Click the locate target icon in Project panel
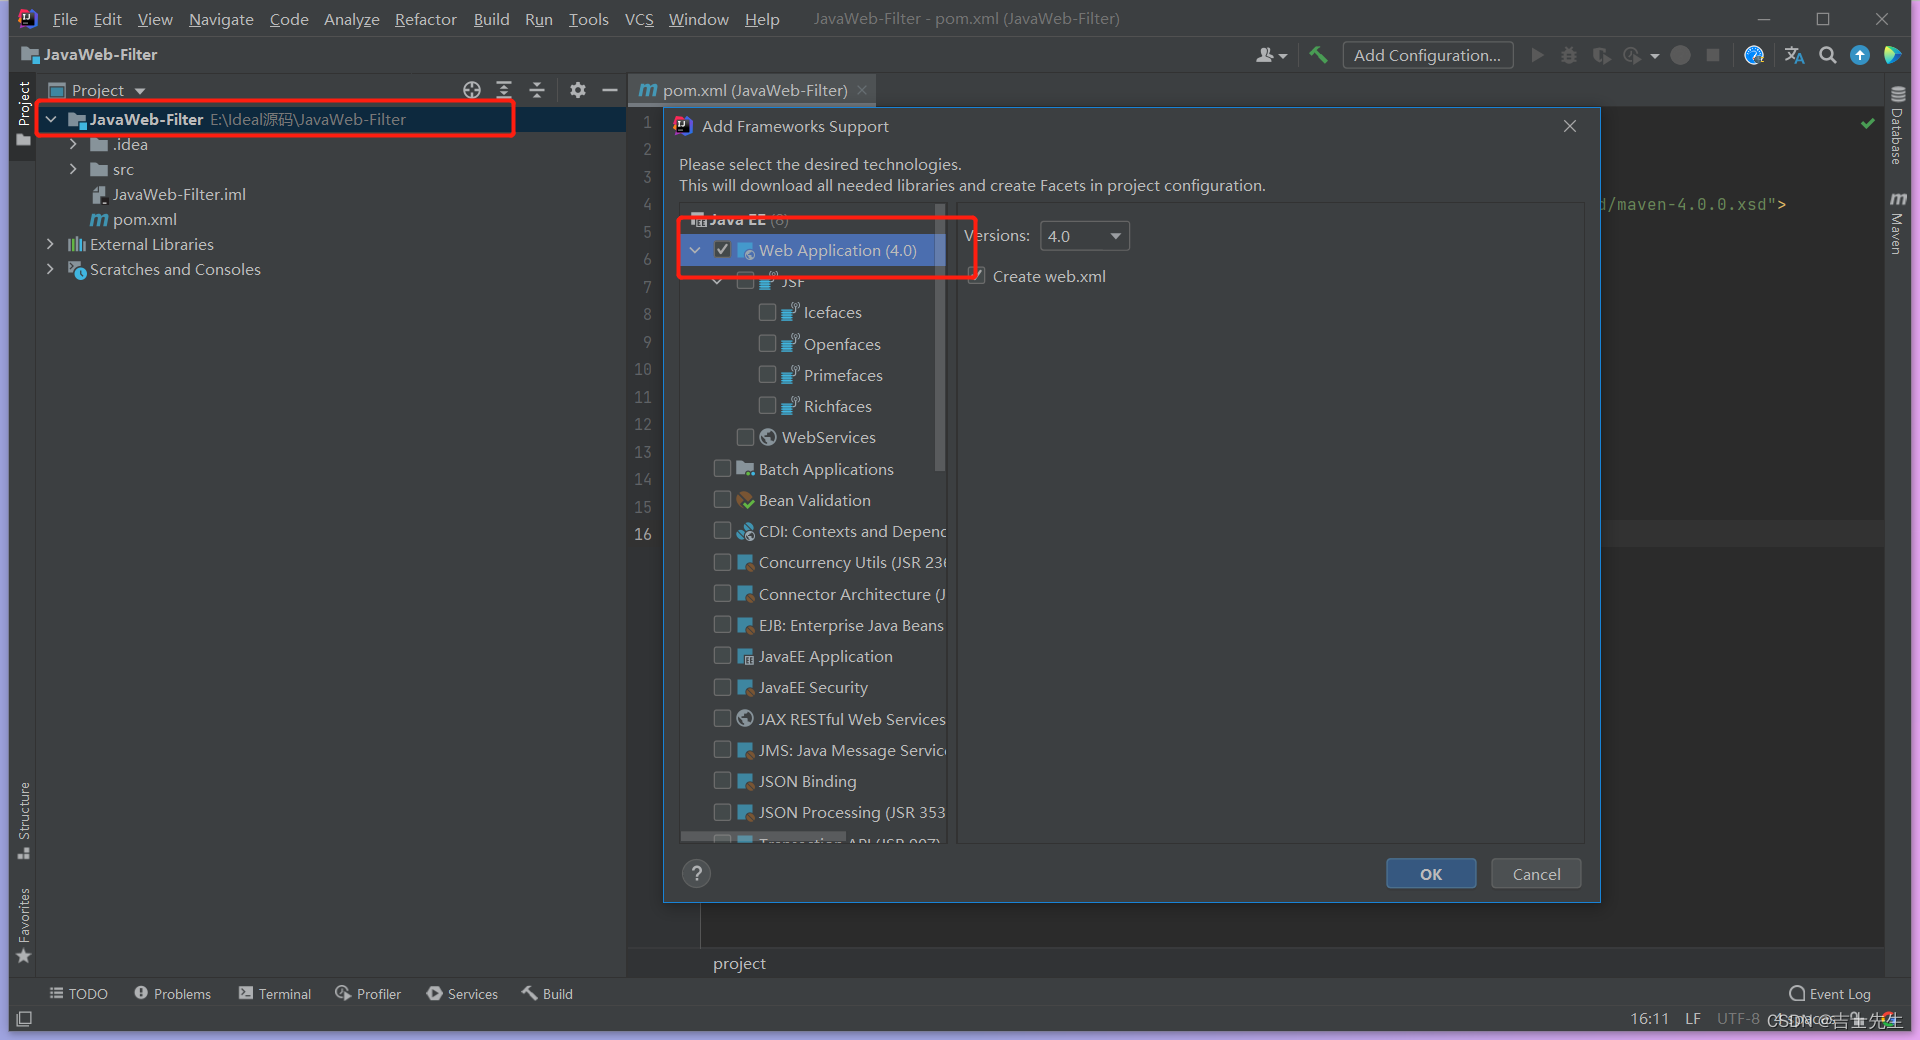 472,90
